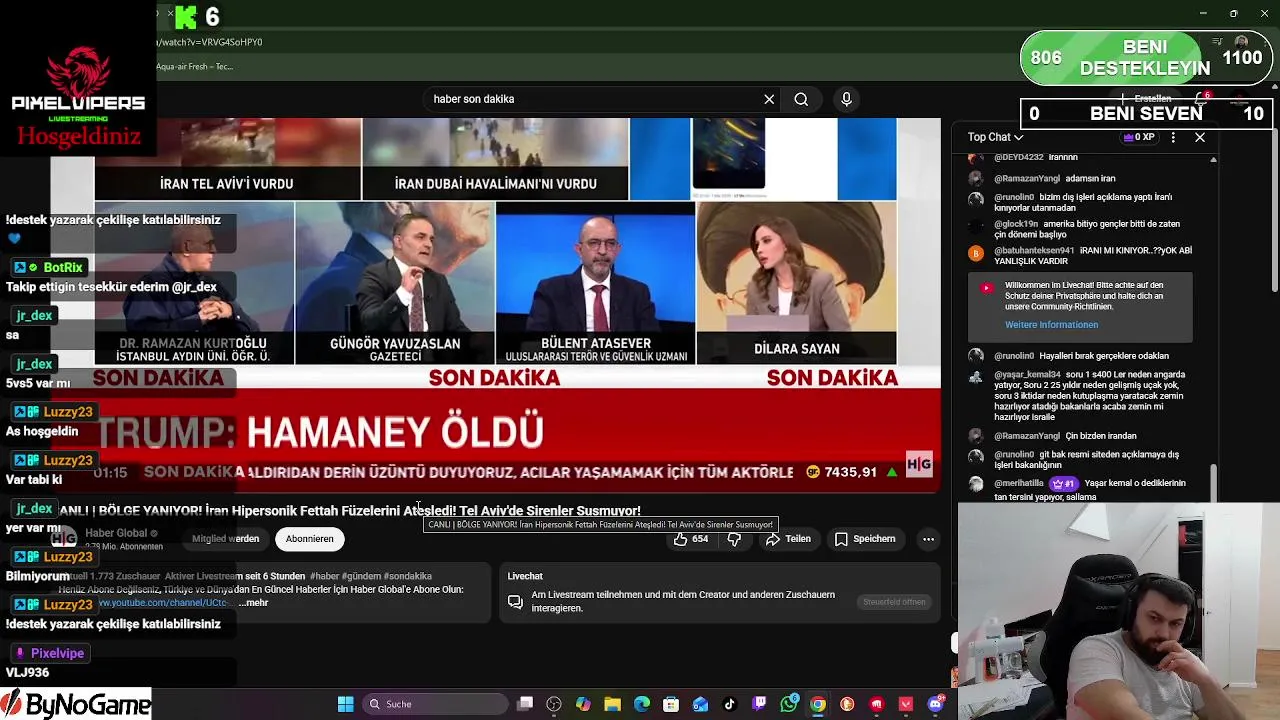Expand the Top Chat dropdown
Viewport: 1280px width, 720px height.
point(995,137)
